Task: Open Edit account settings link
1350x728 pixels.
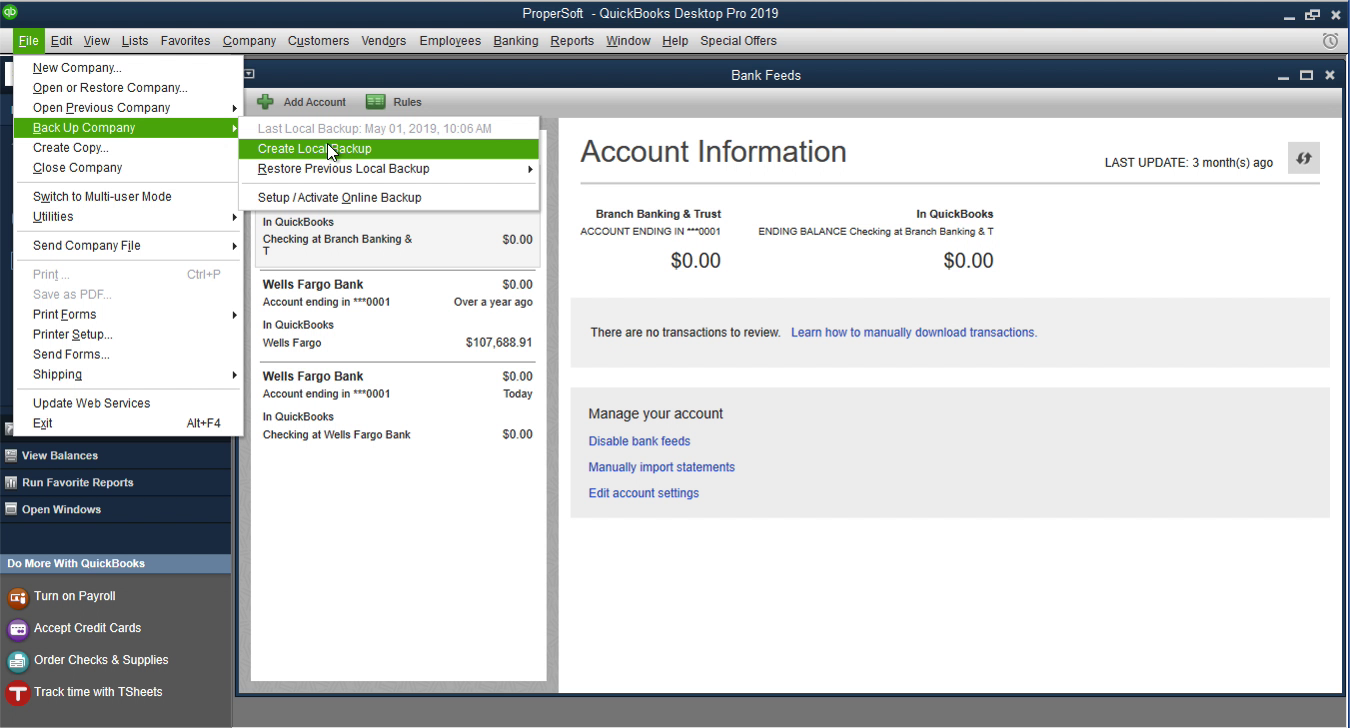Action: [x=643, y=493]
